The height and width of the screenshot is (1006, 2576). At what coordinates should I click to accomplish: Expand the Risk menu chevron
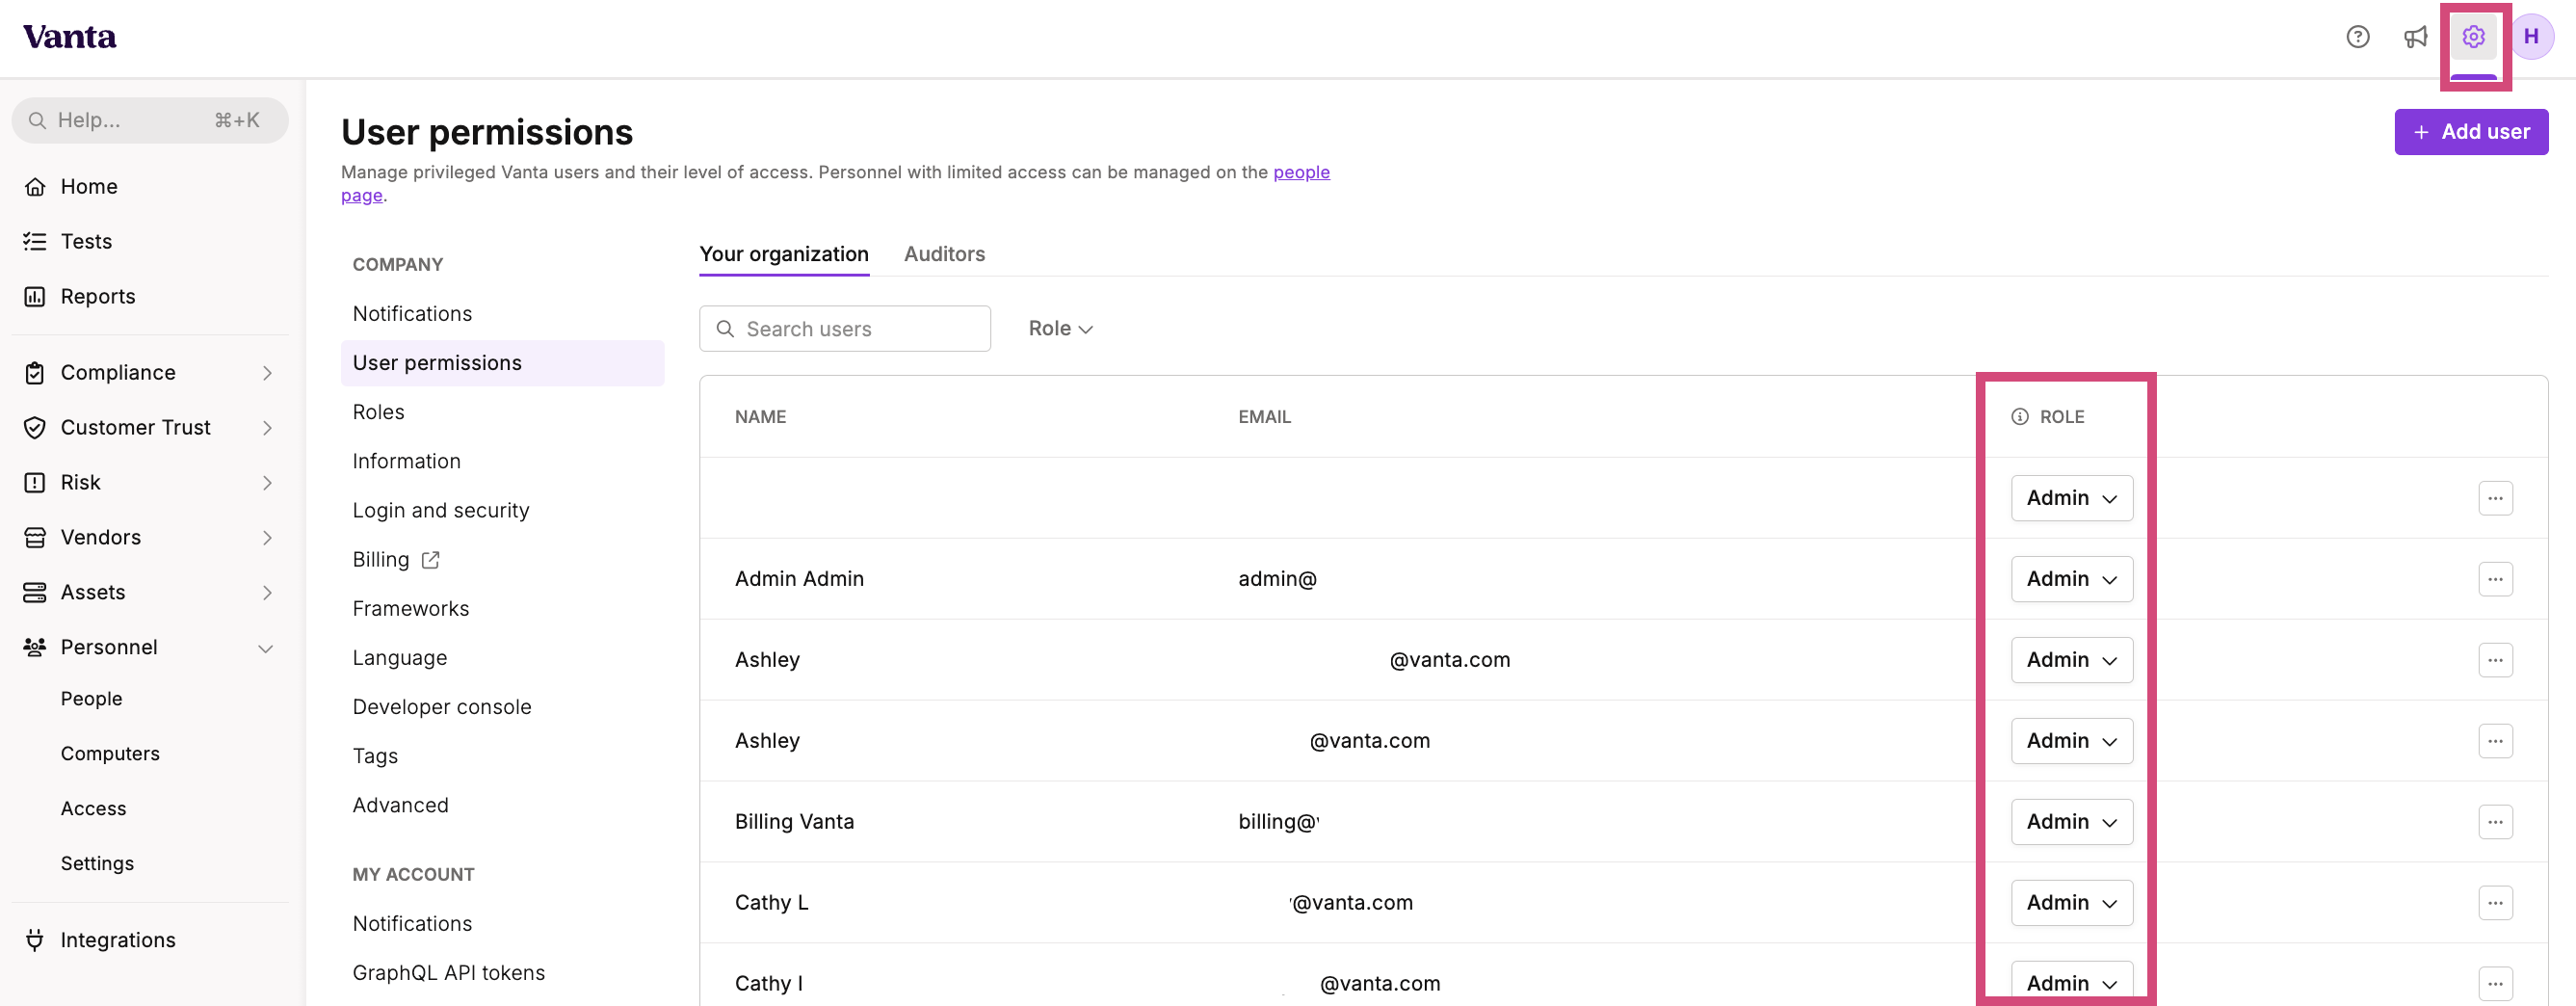(x=267, y=483)
